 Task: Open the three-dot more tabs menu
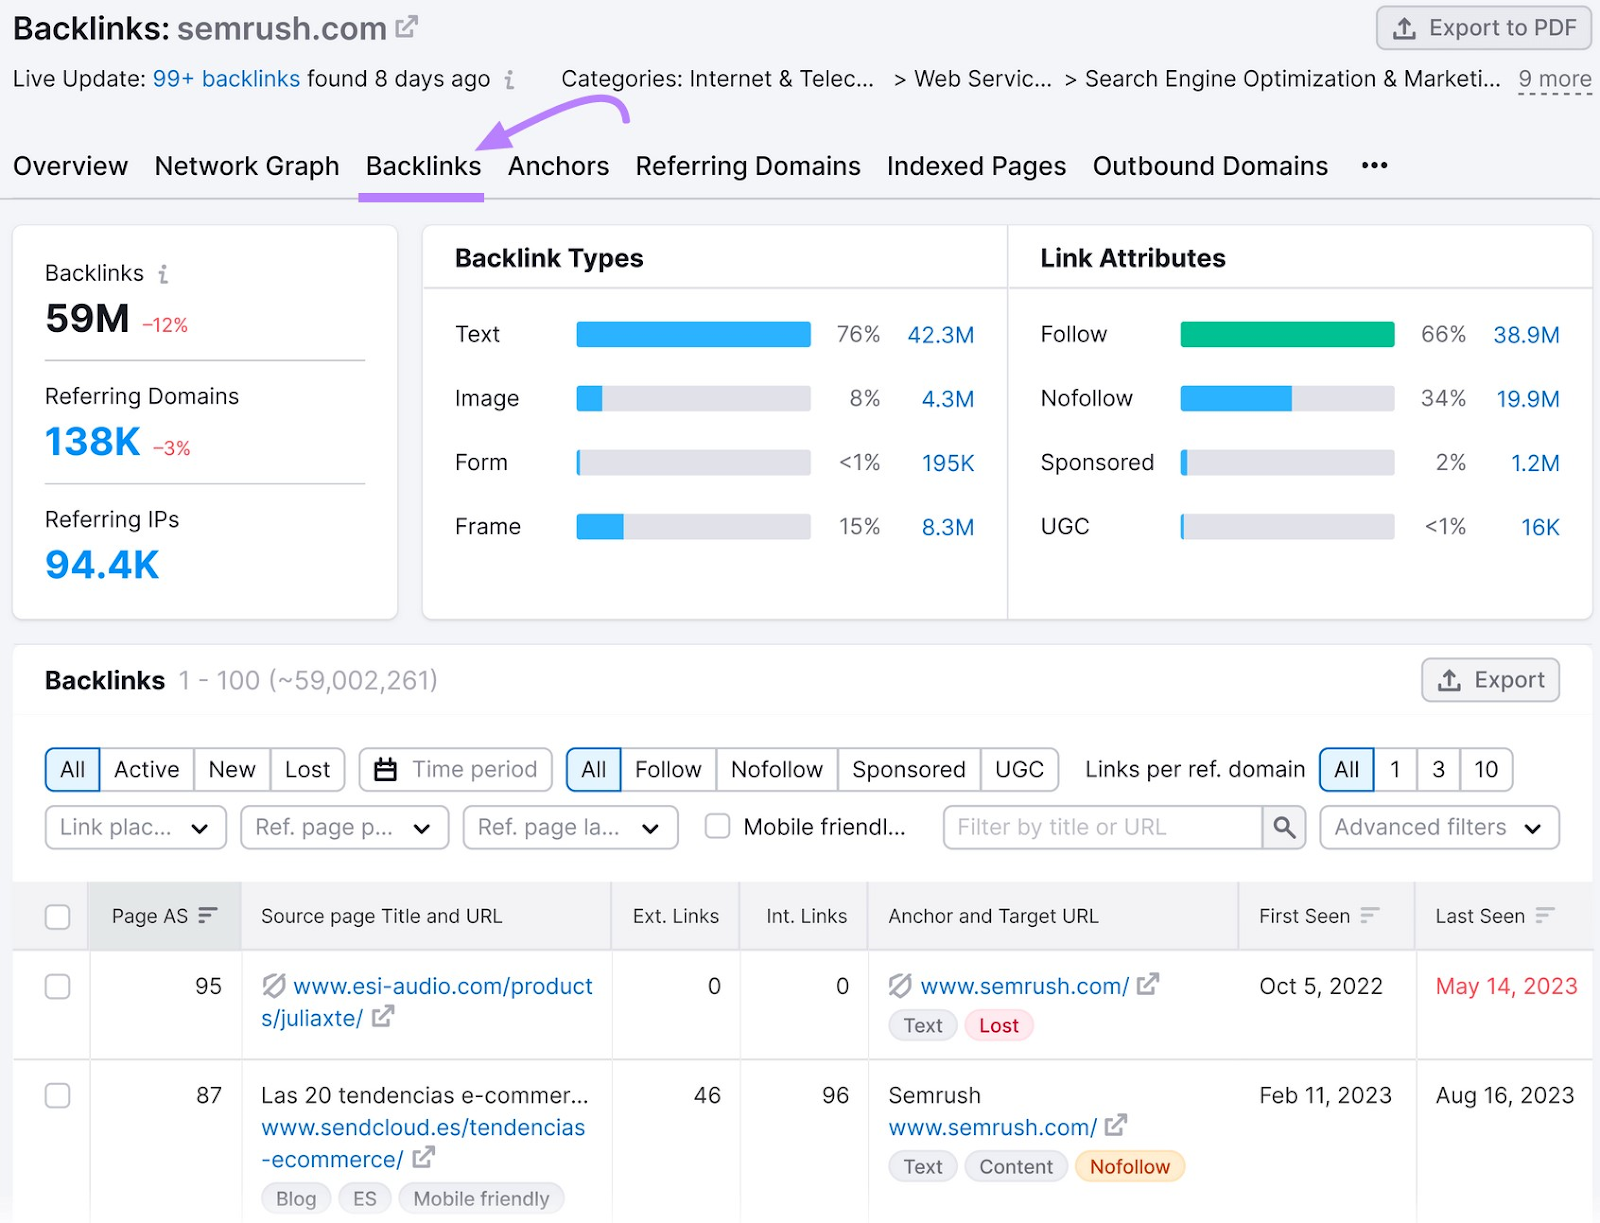1374,165
